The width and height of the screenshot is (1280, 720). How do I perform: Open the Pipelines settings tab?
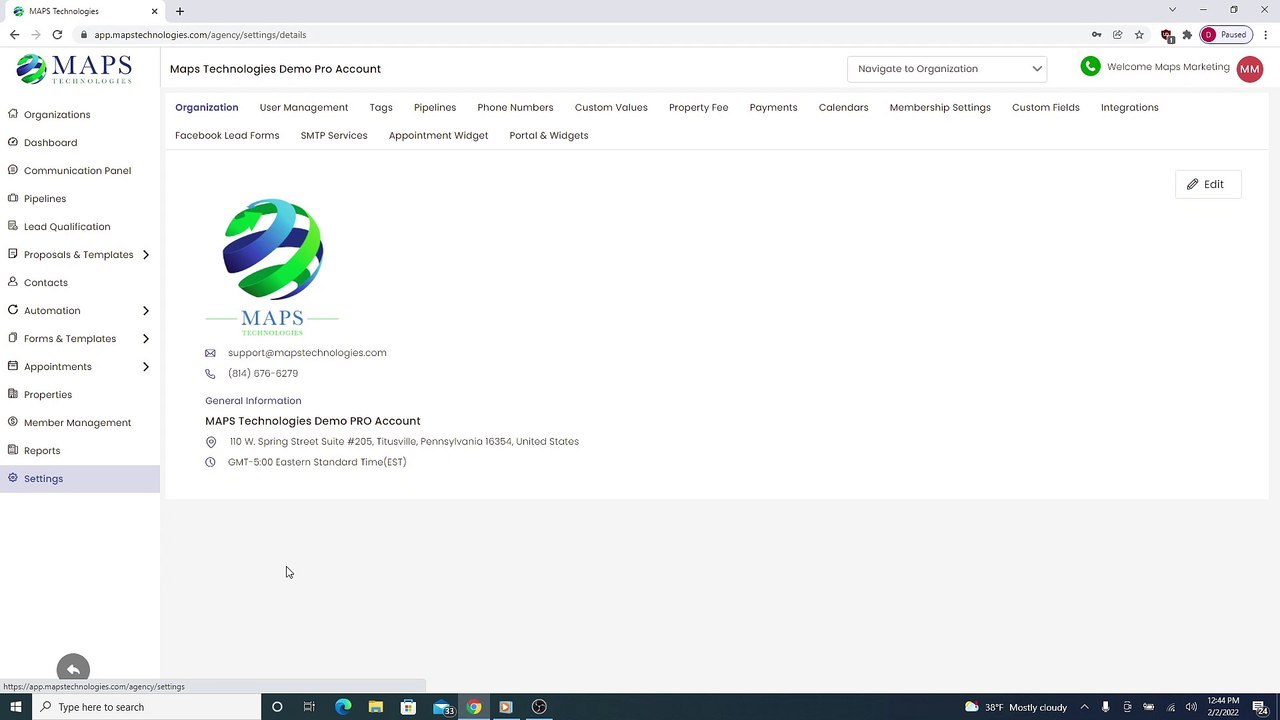(x=435, y=107)
